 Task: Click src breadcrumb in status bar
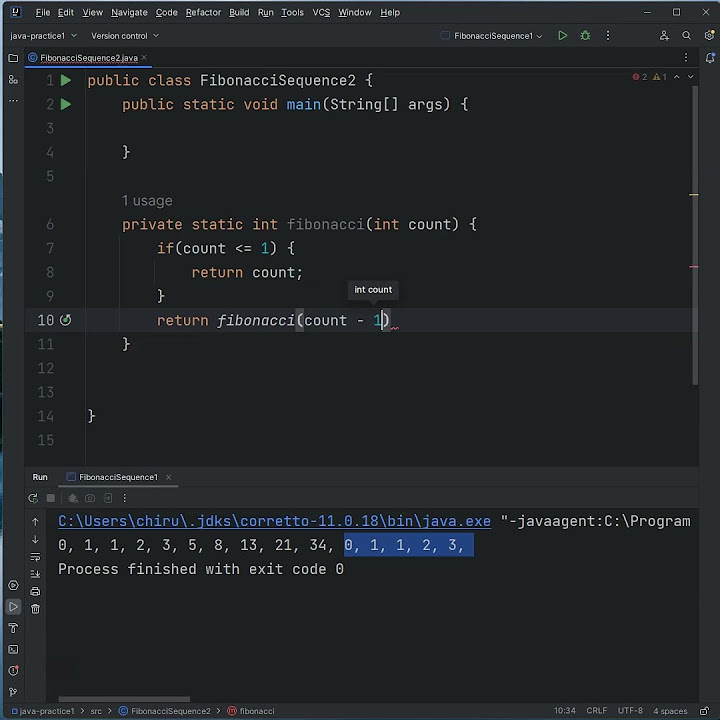click(96, 711)
